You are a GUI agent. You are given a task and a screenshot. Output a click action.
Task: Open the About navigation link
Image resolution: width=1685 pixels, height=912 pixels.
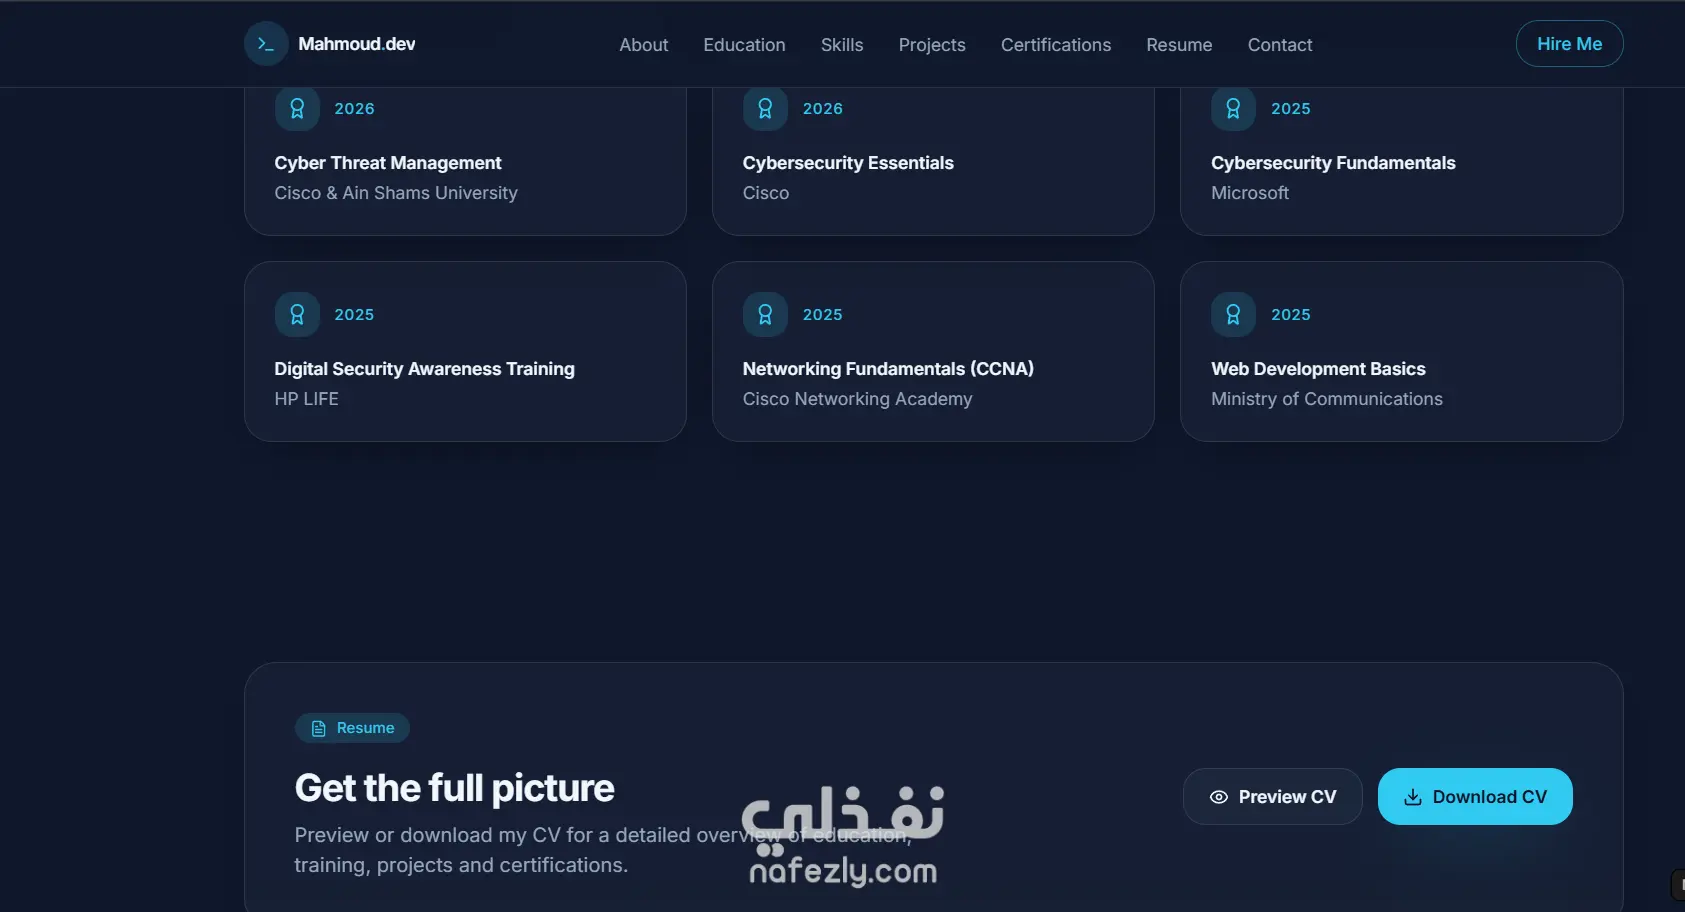click(644, 45)
